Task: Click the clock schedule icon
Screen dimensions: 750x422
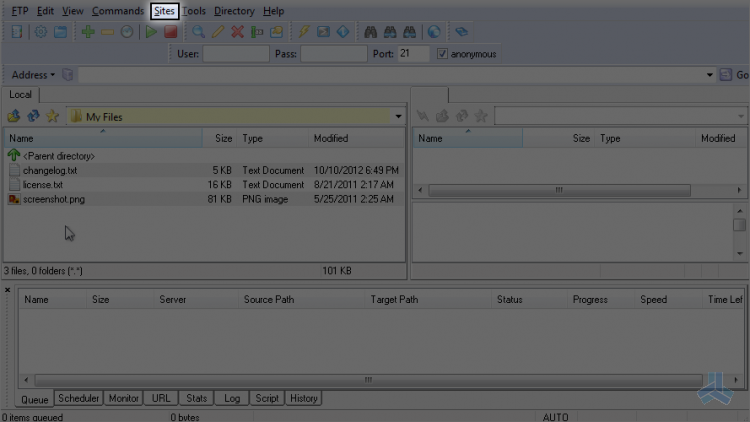Action: [127, 32]
